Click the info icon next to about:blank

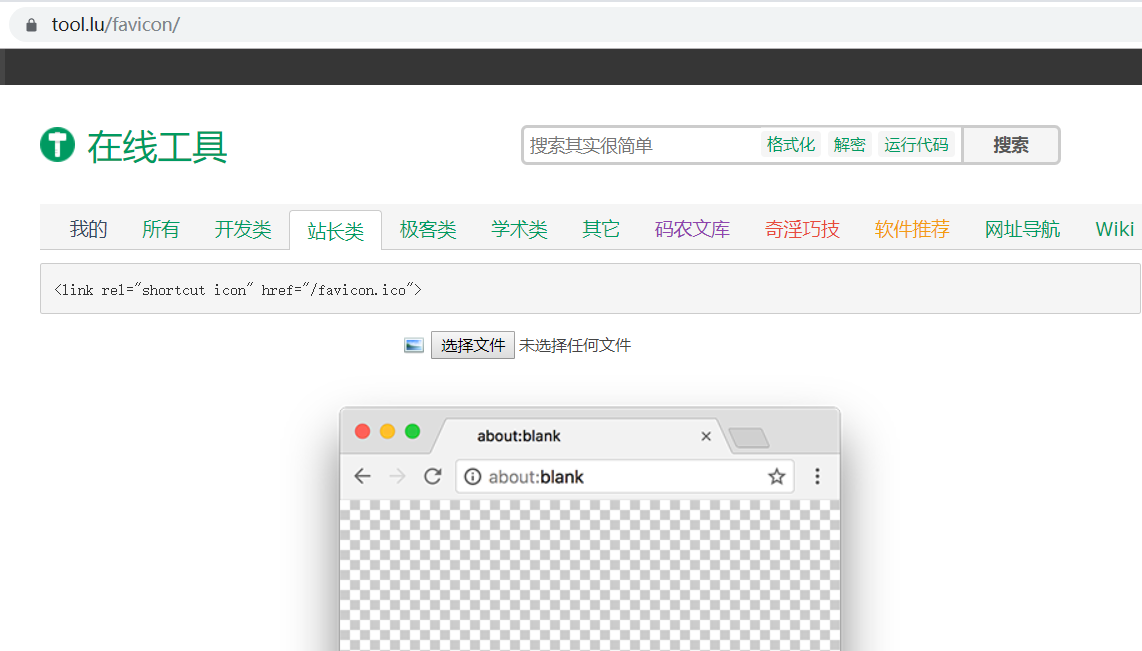click(471, 476)
